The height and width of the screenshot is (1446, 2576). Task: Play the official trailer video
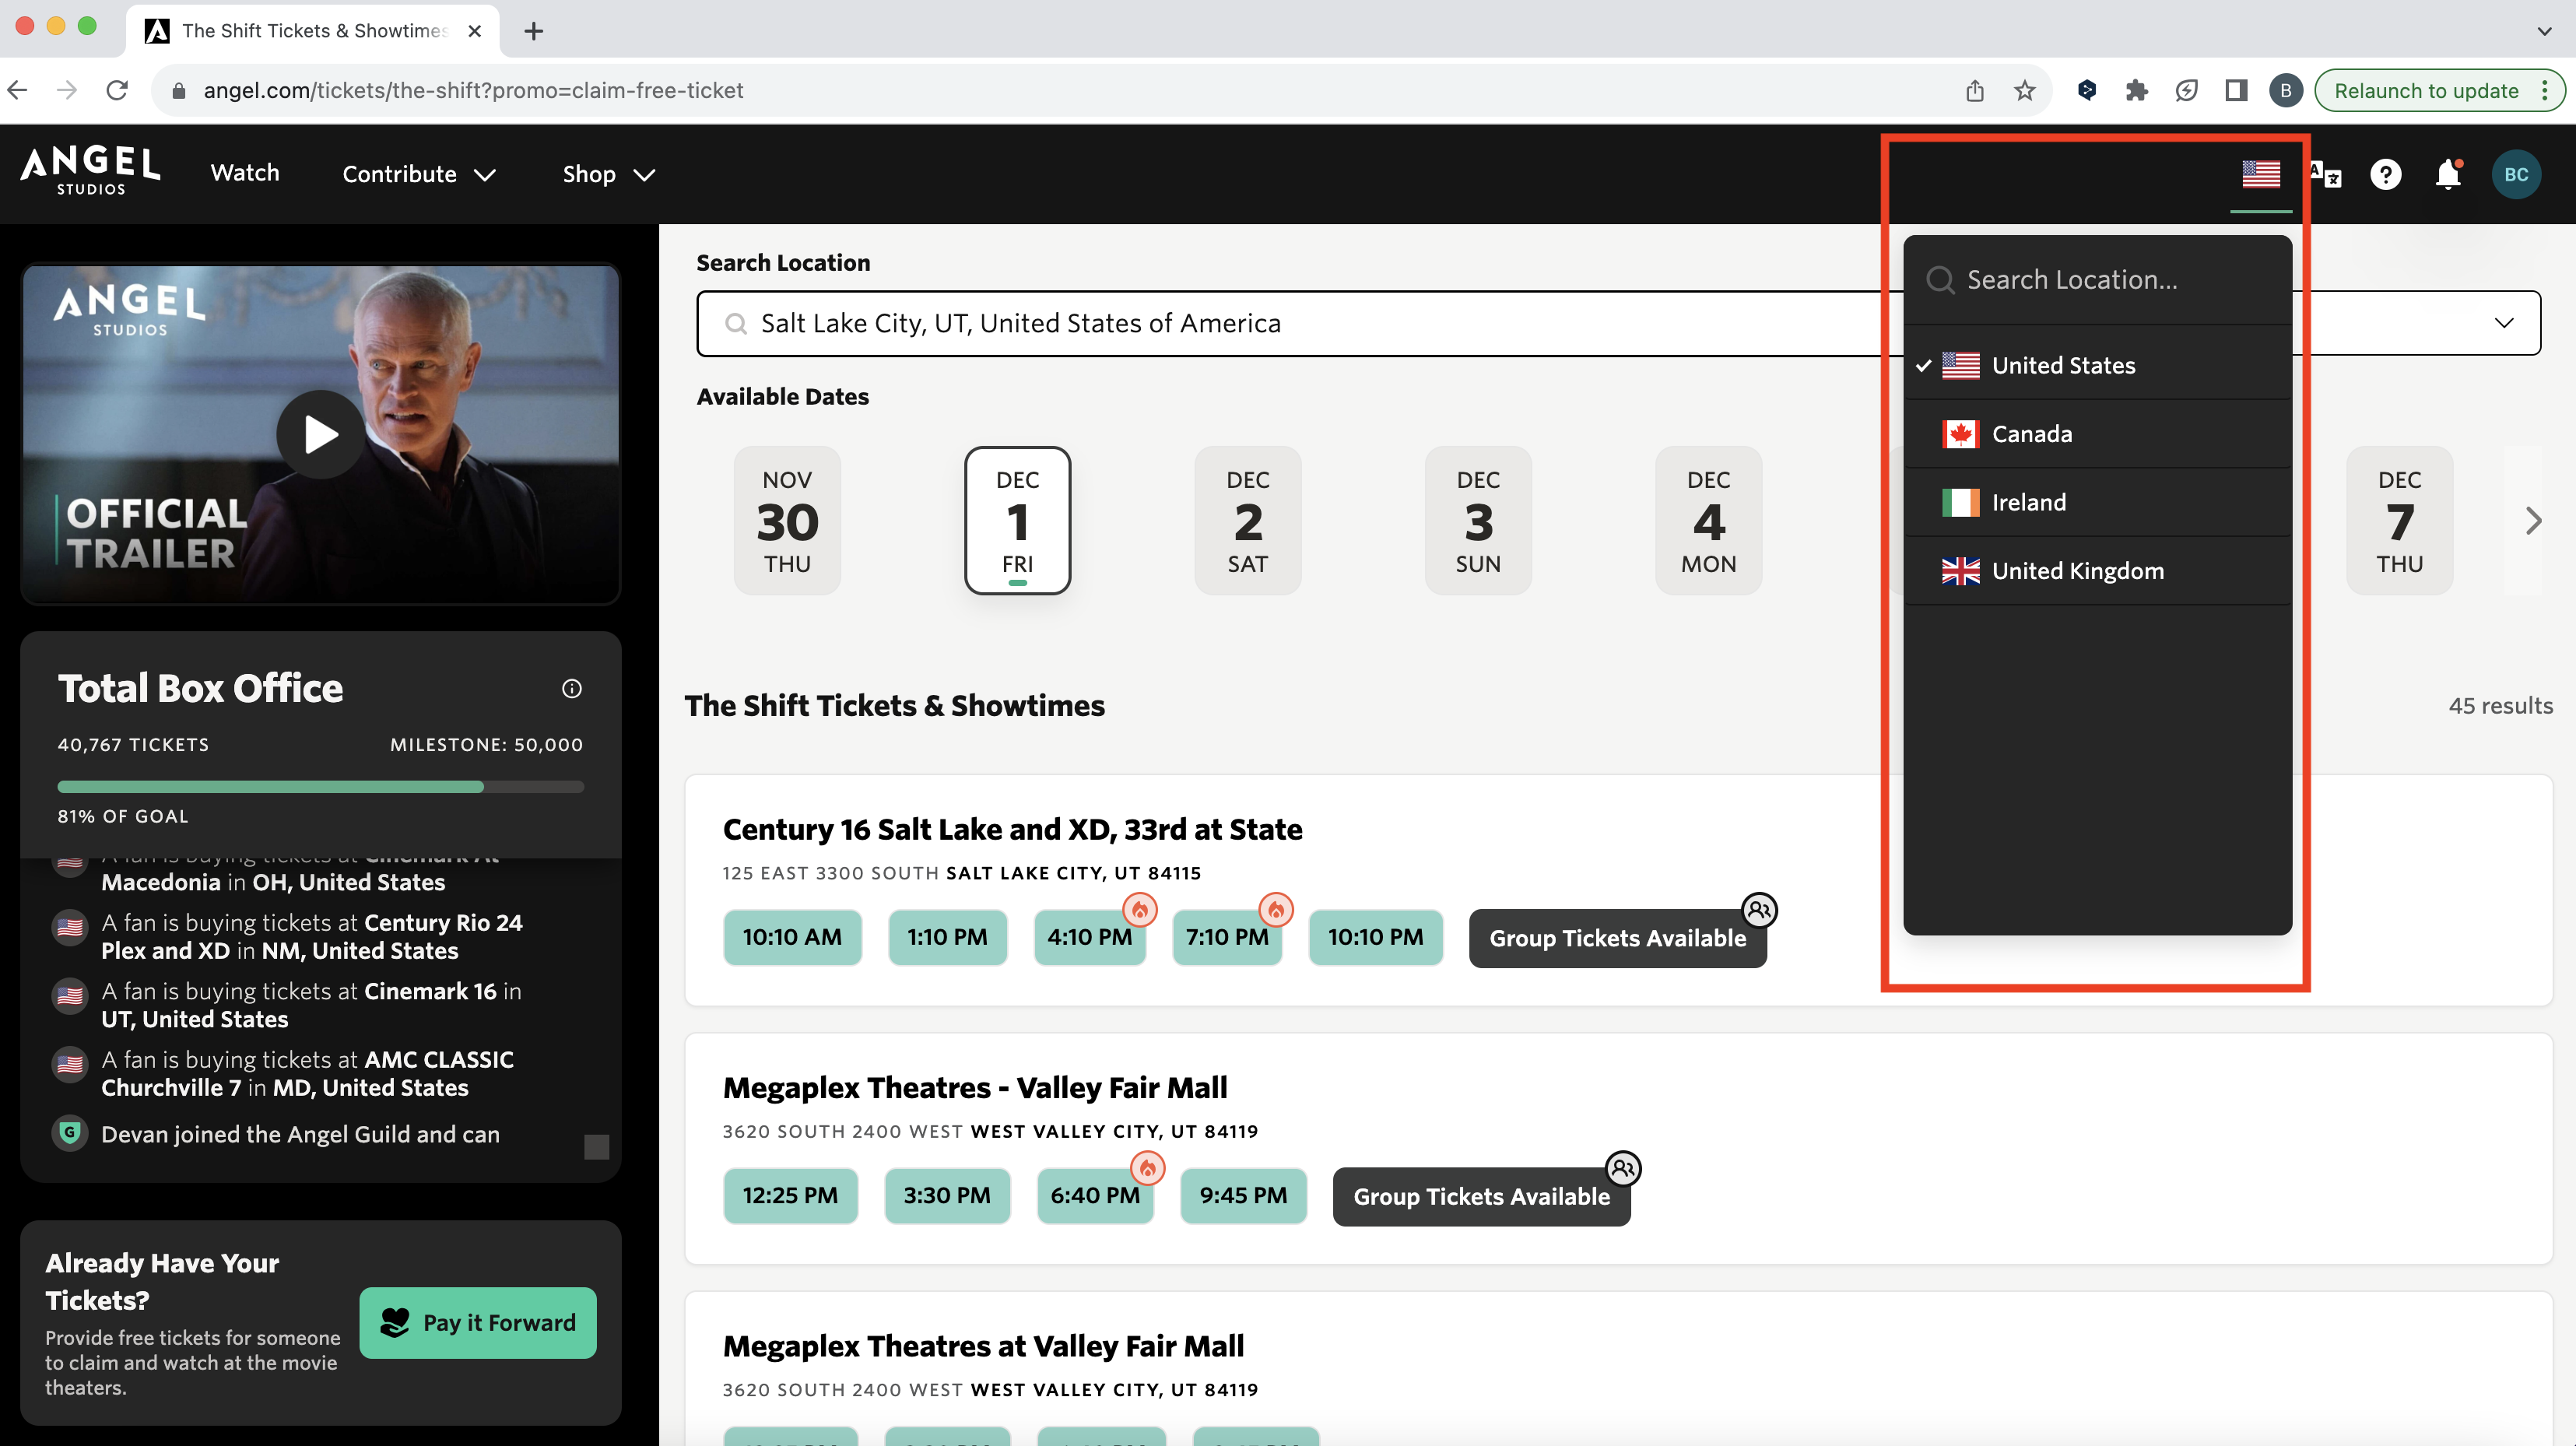[x=320, y=434]
